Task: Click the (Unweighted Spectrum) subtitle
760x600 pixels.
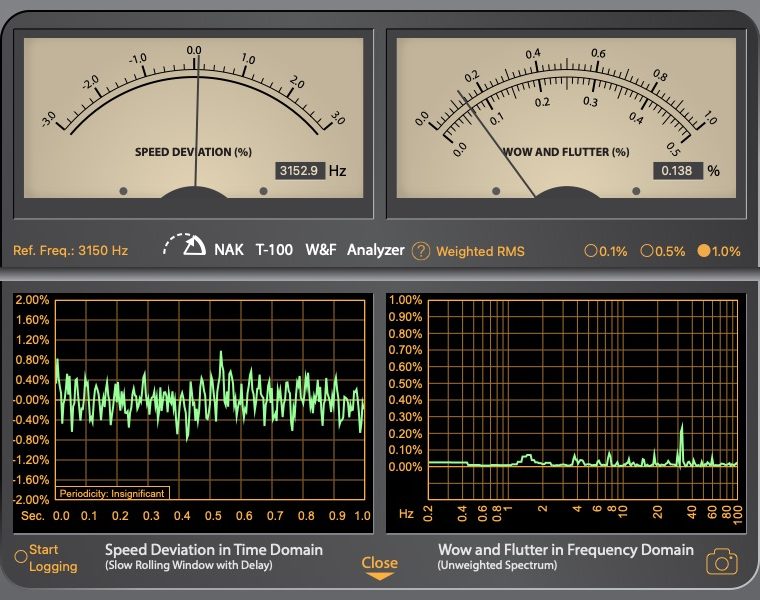Action: 497,565
